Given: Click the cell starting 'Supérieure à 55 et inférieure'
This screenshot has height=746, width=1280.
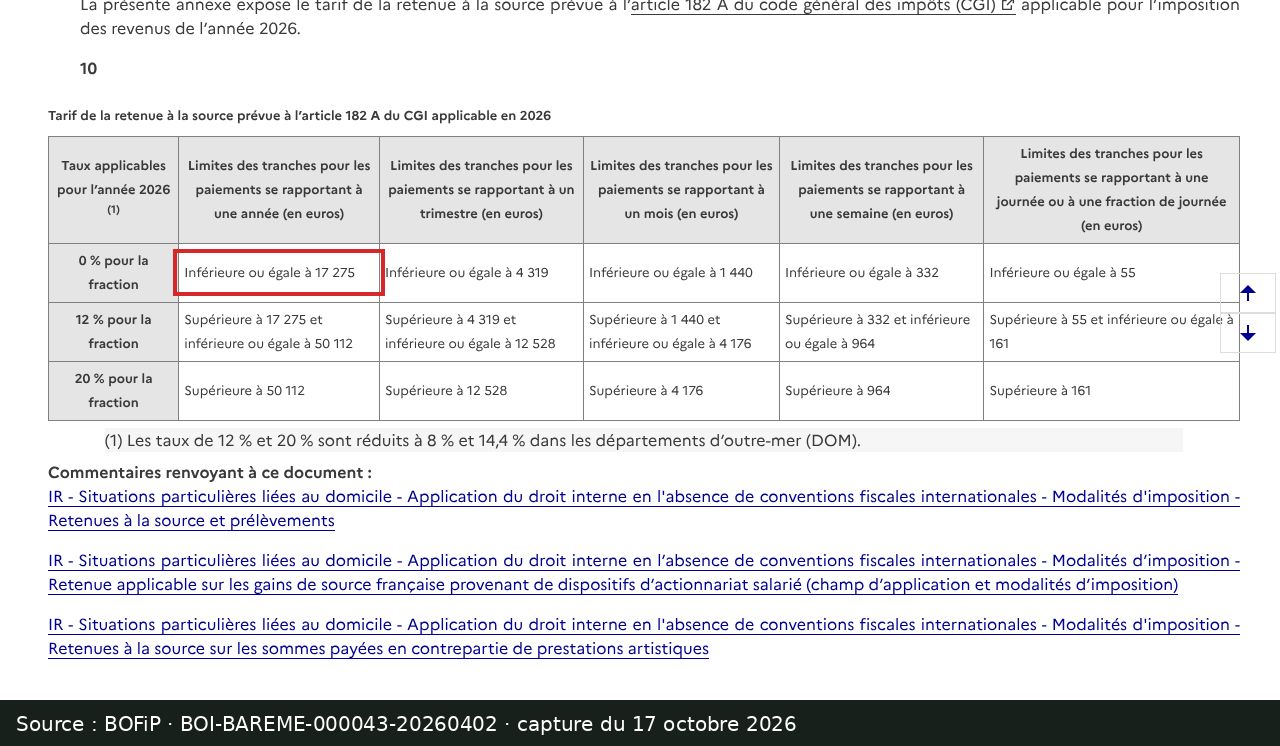Looking at the screenshot, I should pyautogui.click(x=1111, y=332).
